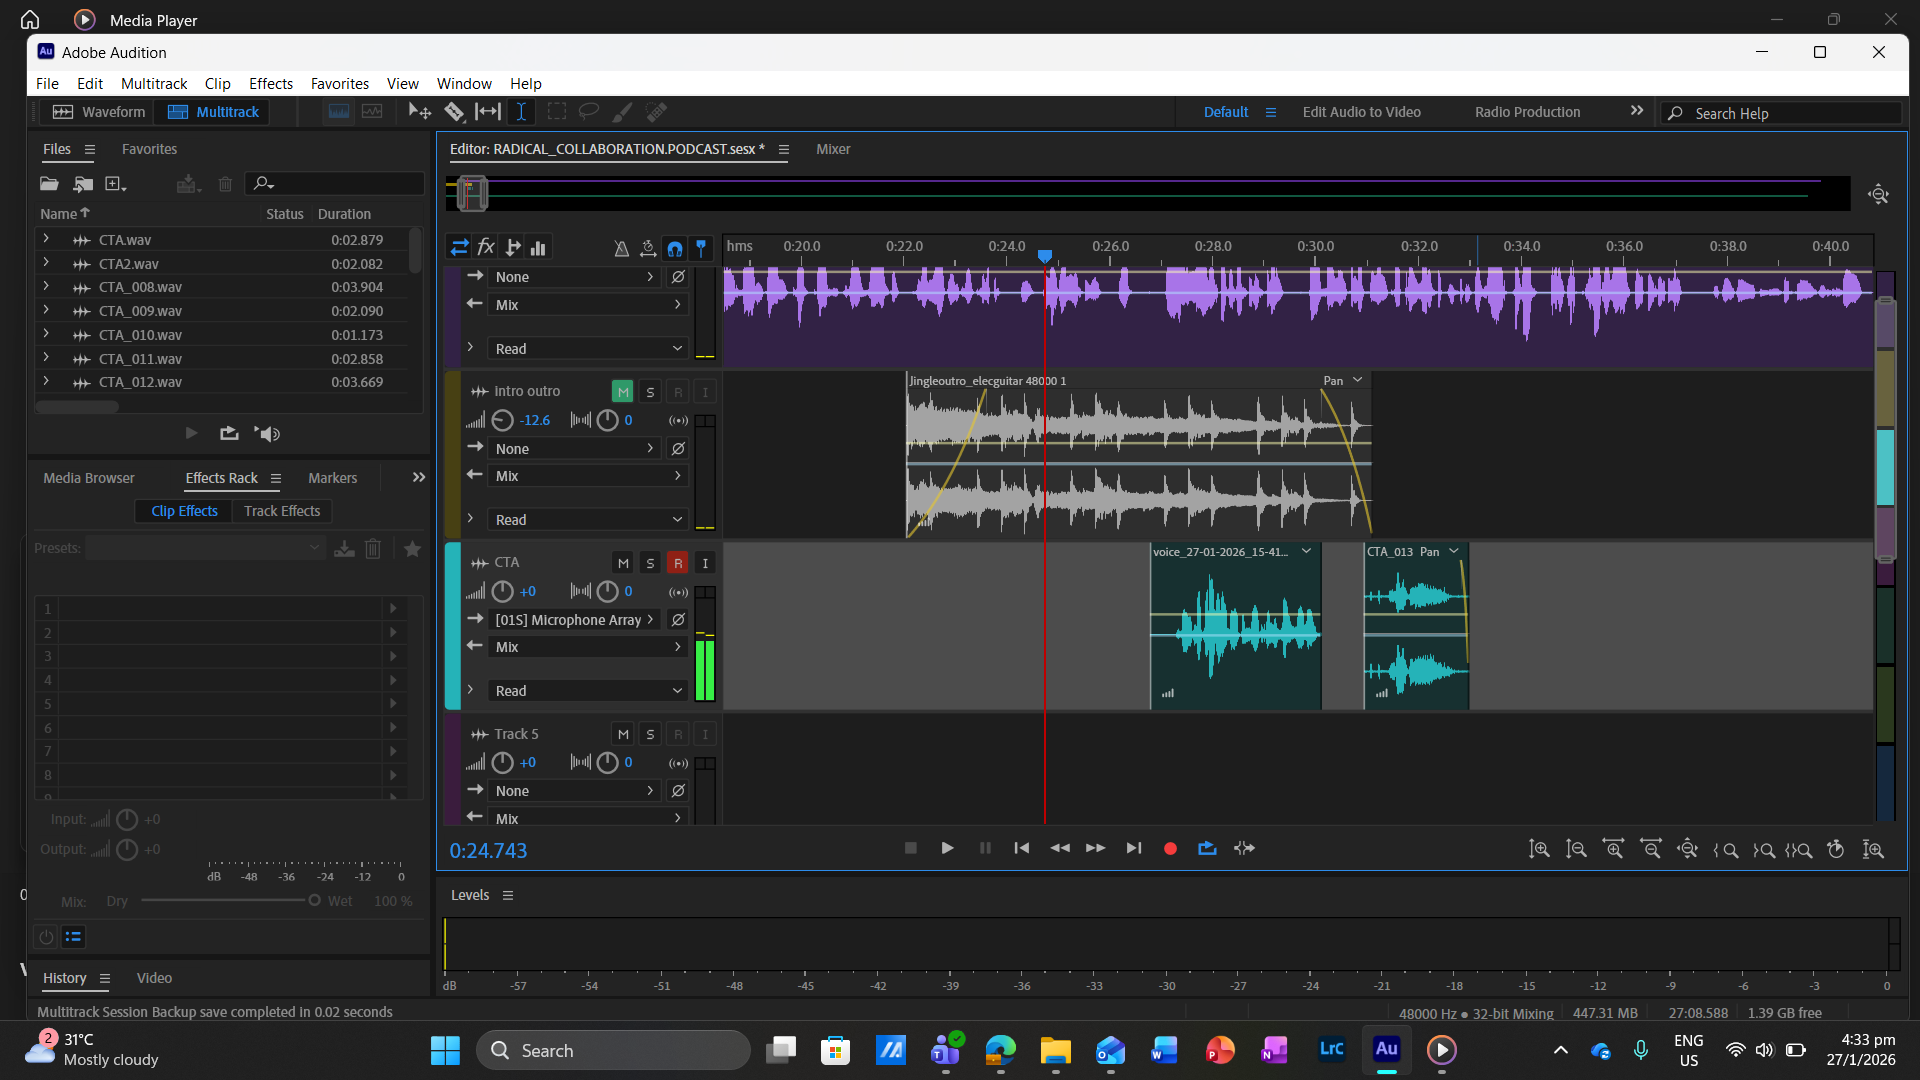Solo the CTA track
Image resolution: width=1920 pixels, height=1080 pixels.
[x=650, y=563]
